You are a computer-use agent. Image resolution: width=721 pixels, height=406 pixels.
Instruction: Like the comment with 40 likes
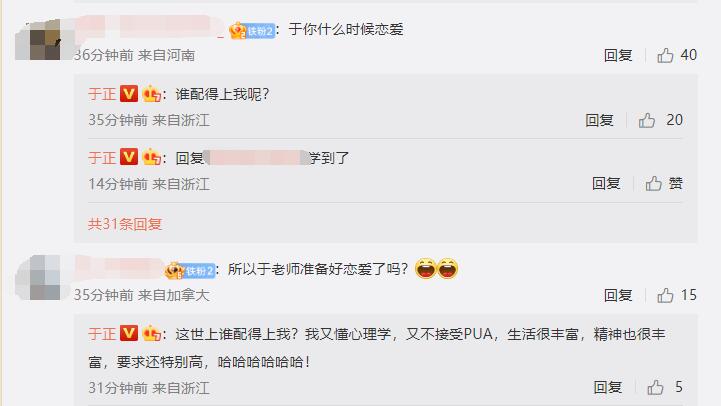(x=665, y=55)
